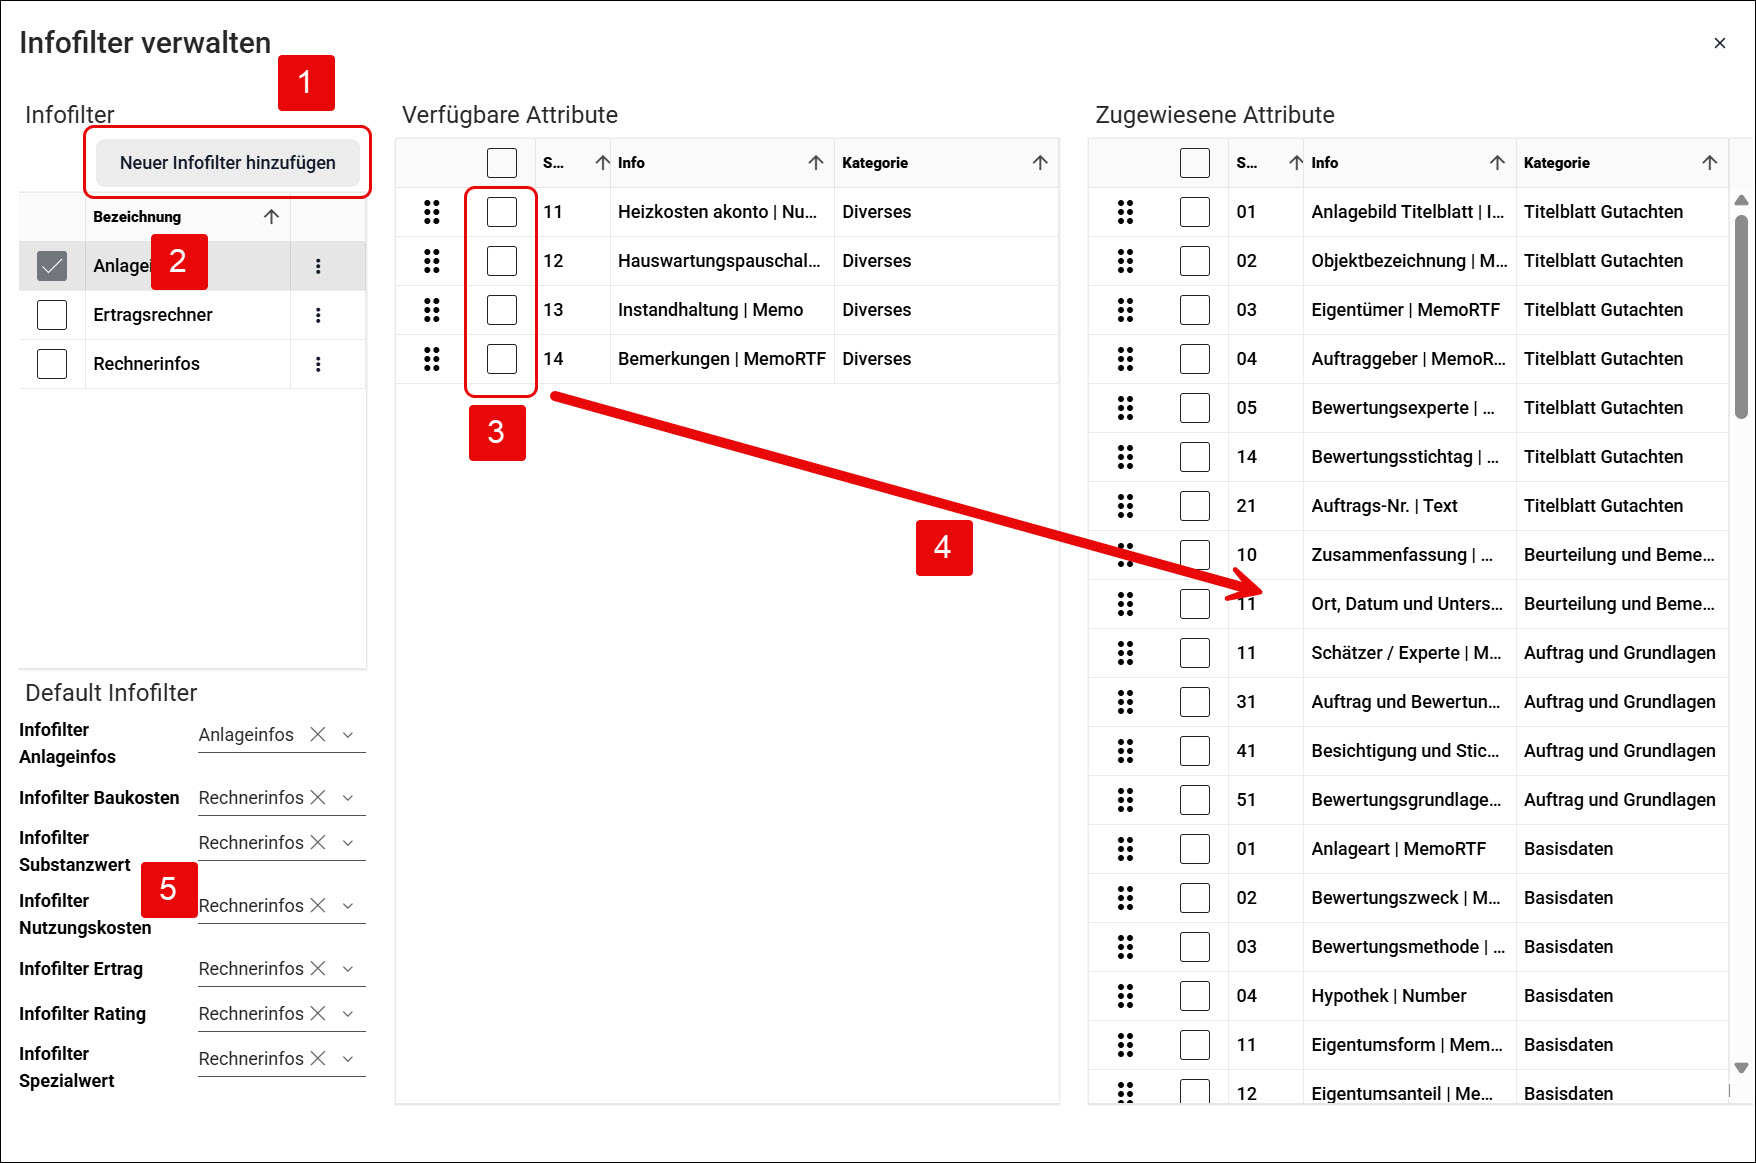Screen dimensions: 1756x1163
Task: Click Info column header in Zugewiesene Attribute
Action: 1325,163
